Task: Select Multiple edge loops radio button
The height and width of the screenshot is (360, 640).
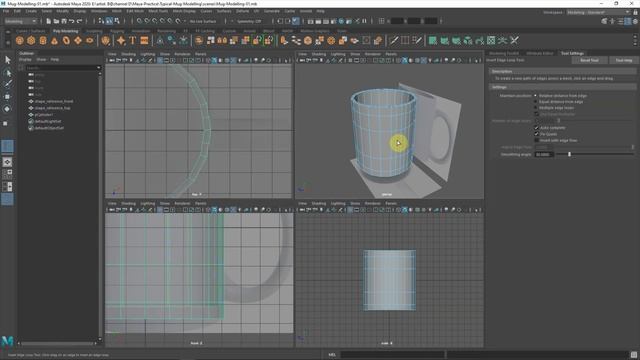Action: (x=536, y=108)
